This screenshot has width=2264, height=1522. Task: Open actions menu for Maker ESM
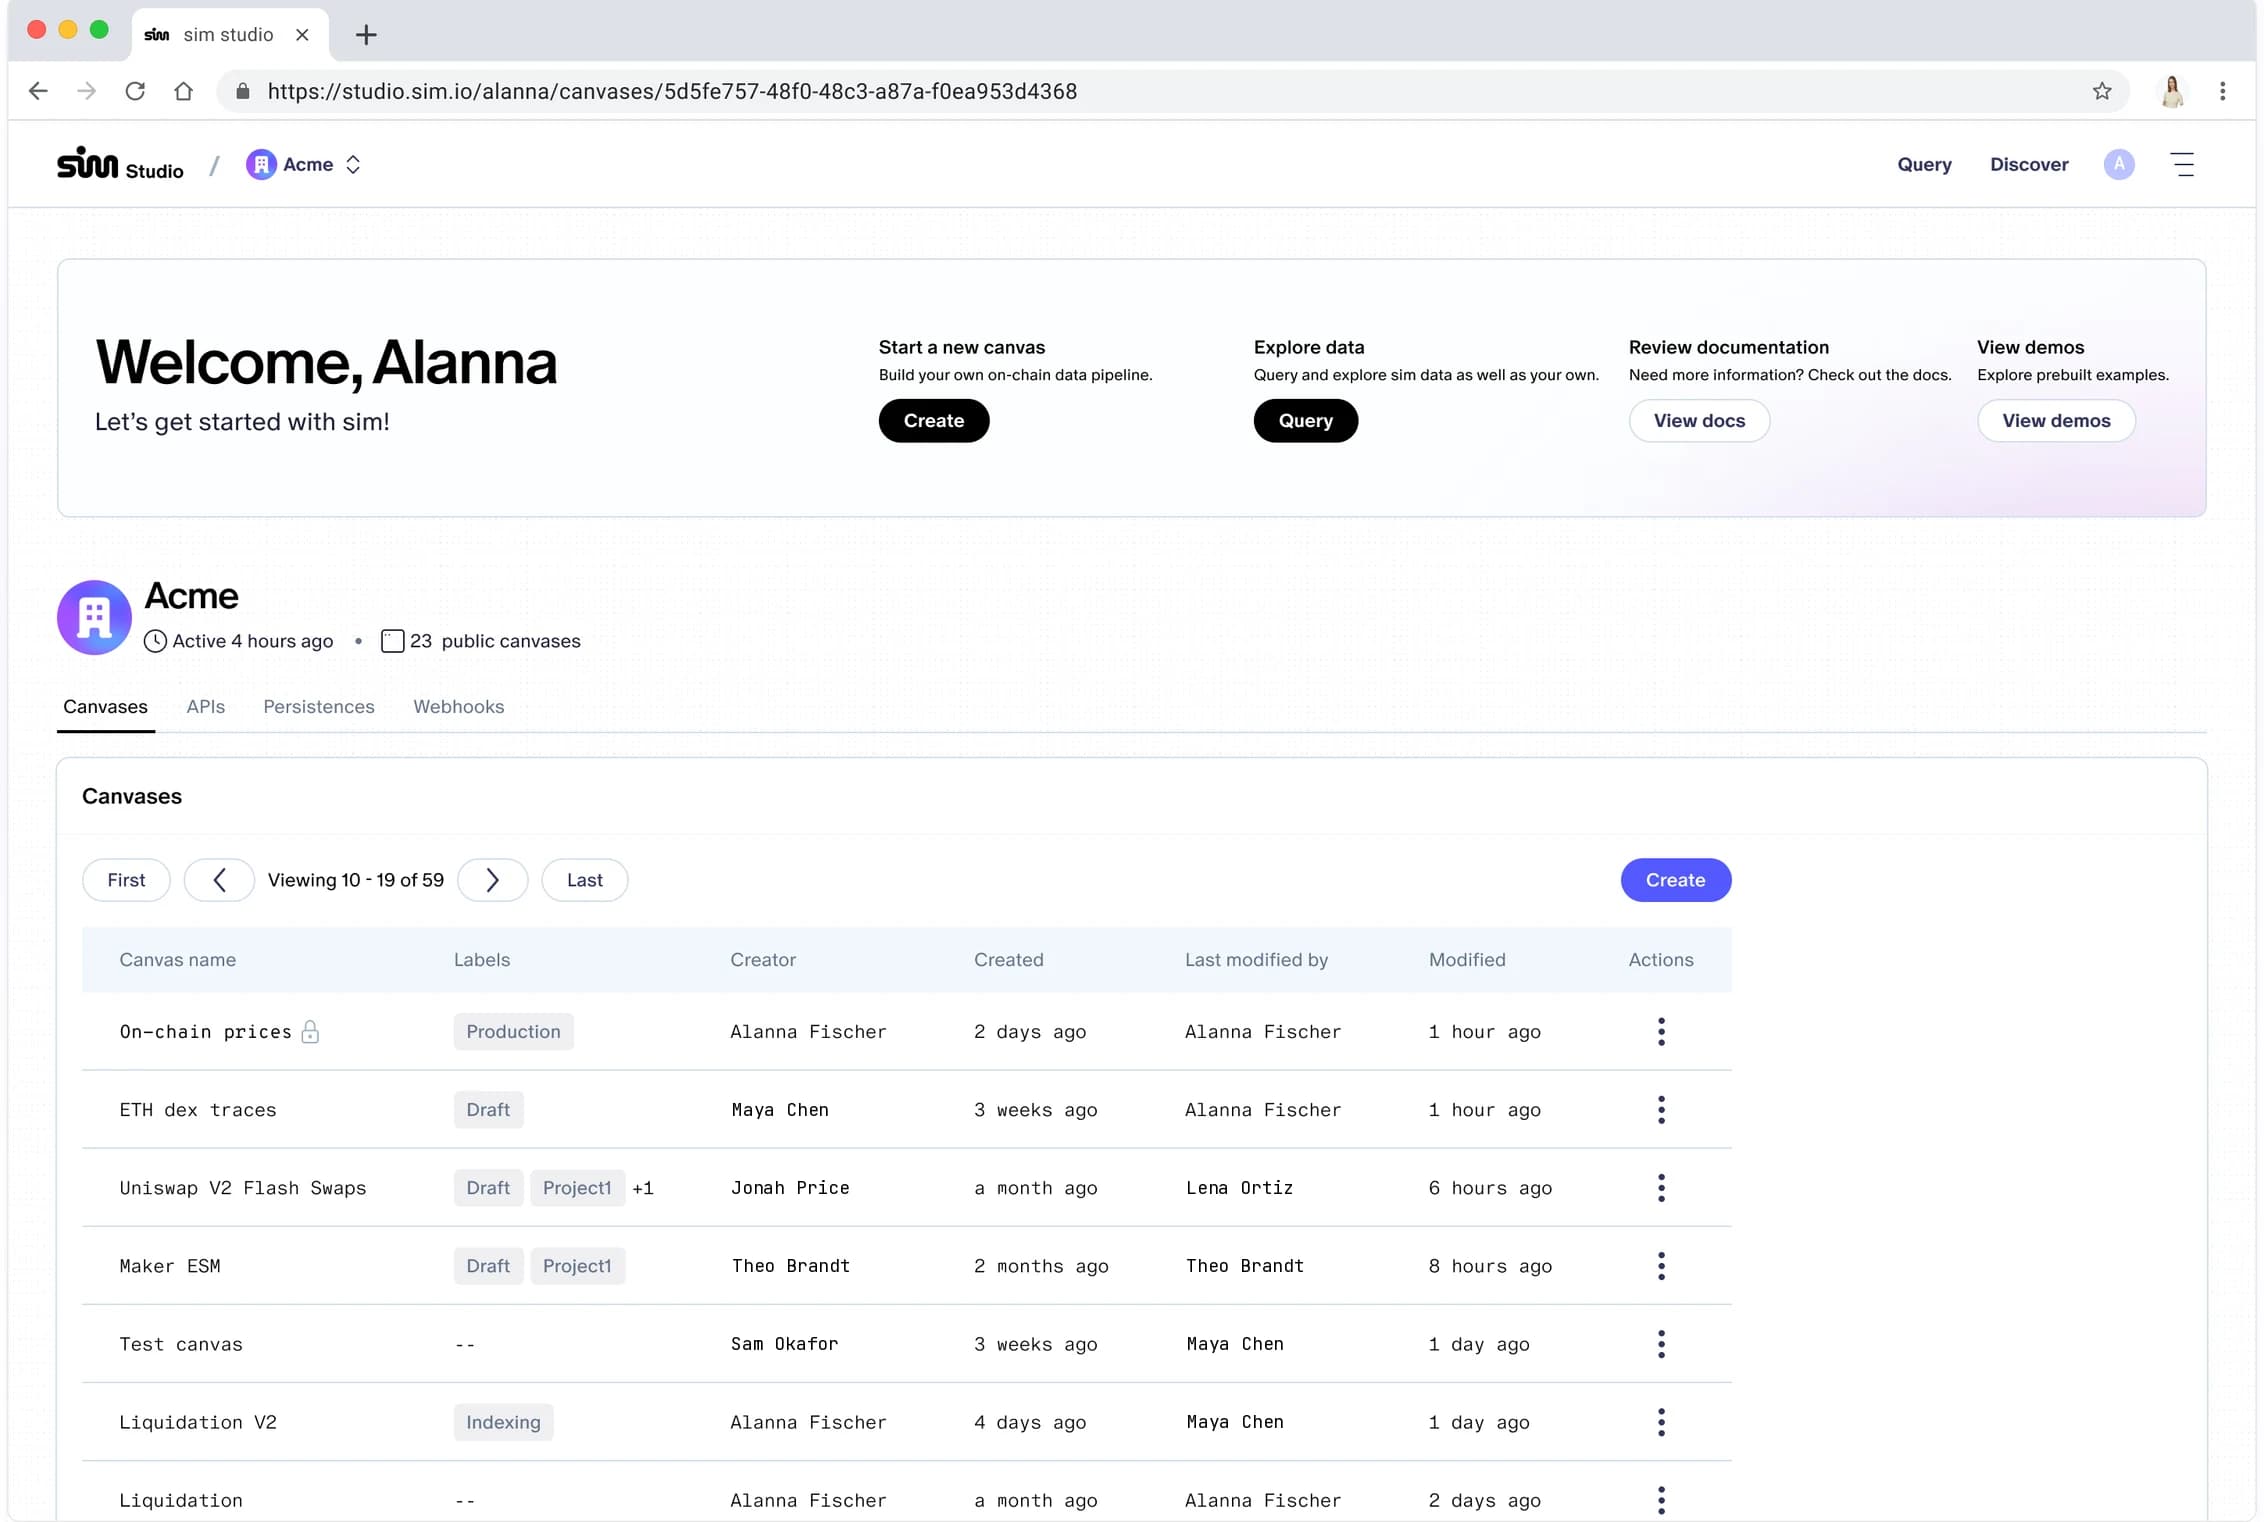(x=1661, y=1265)
